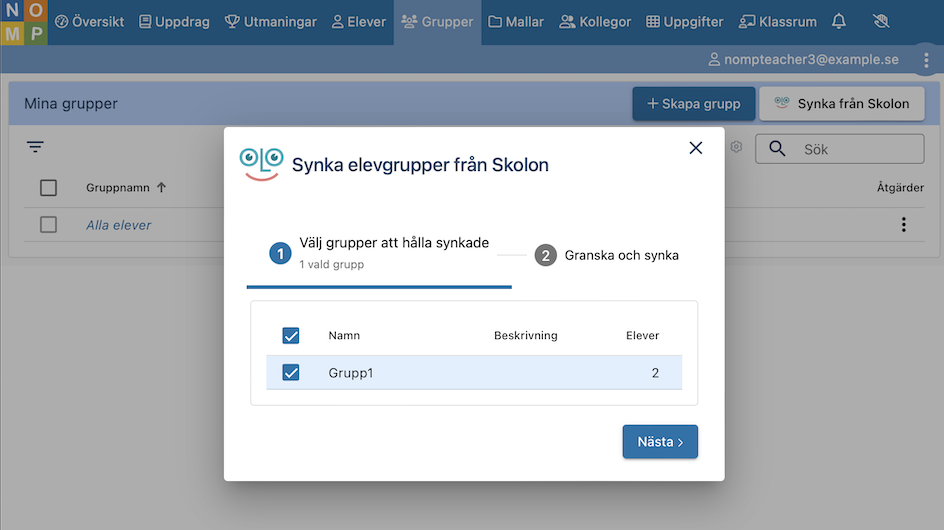Check the Alla elever row checkbox
Image resolution: width=944 pixels, height=530 pixels.
(48, 225)
